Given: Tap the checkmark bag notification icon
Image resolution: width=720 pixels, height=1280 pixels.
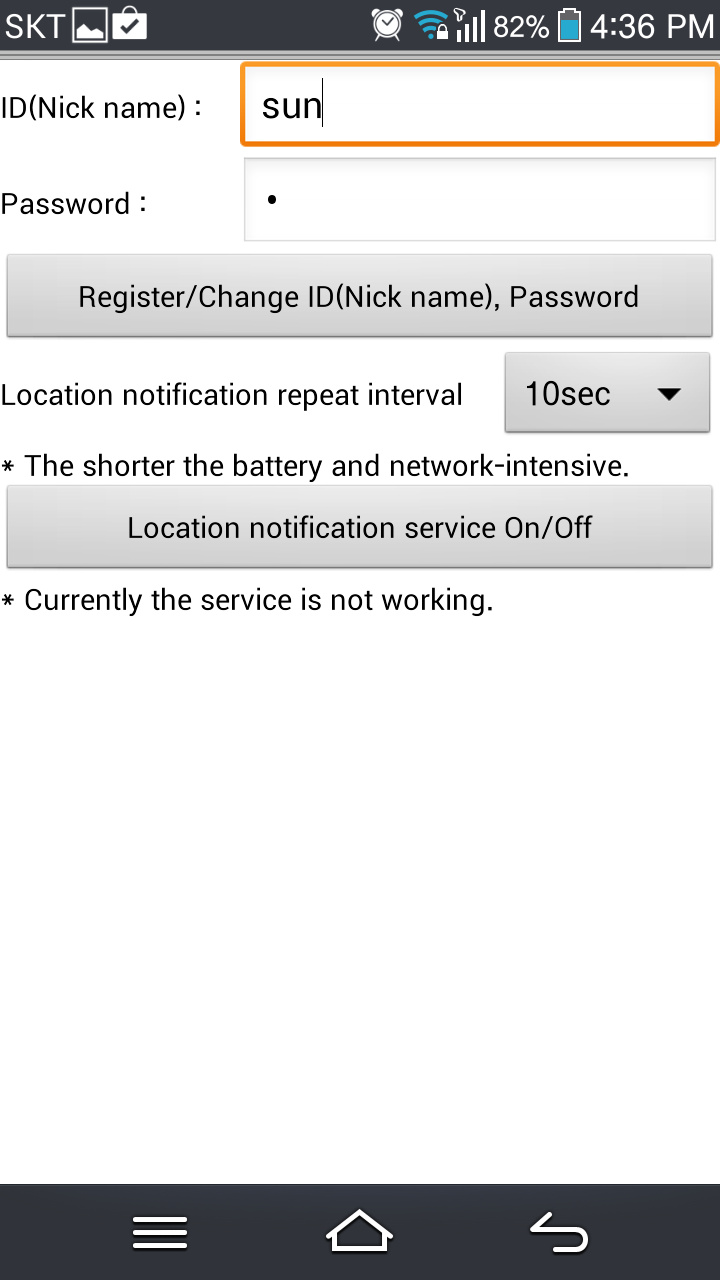Looking at the screenshot, I should tap(129, 24).
